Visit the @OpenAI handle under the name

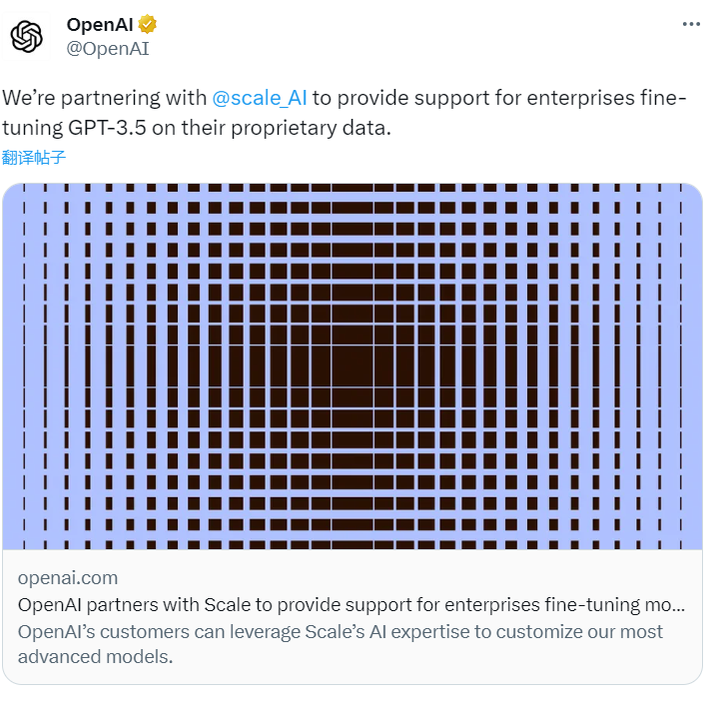[x=108, y=49]
